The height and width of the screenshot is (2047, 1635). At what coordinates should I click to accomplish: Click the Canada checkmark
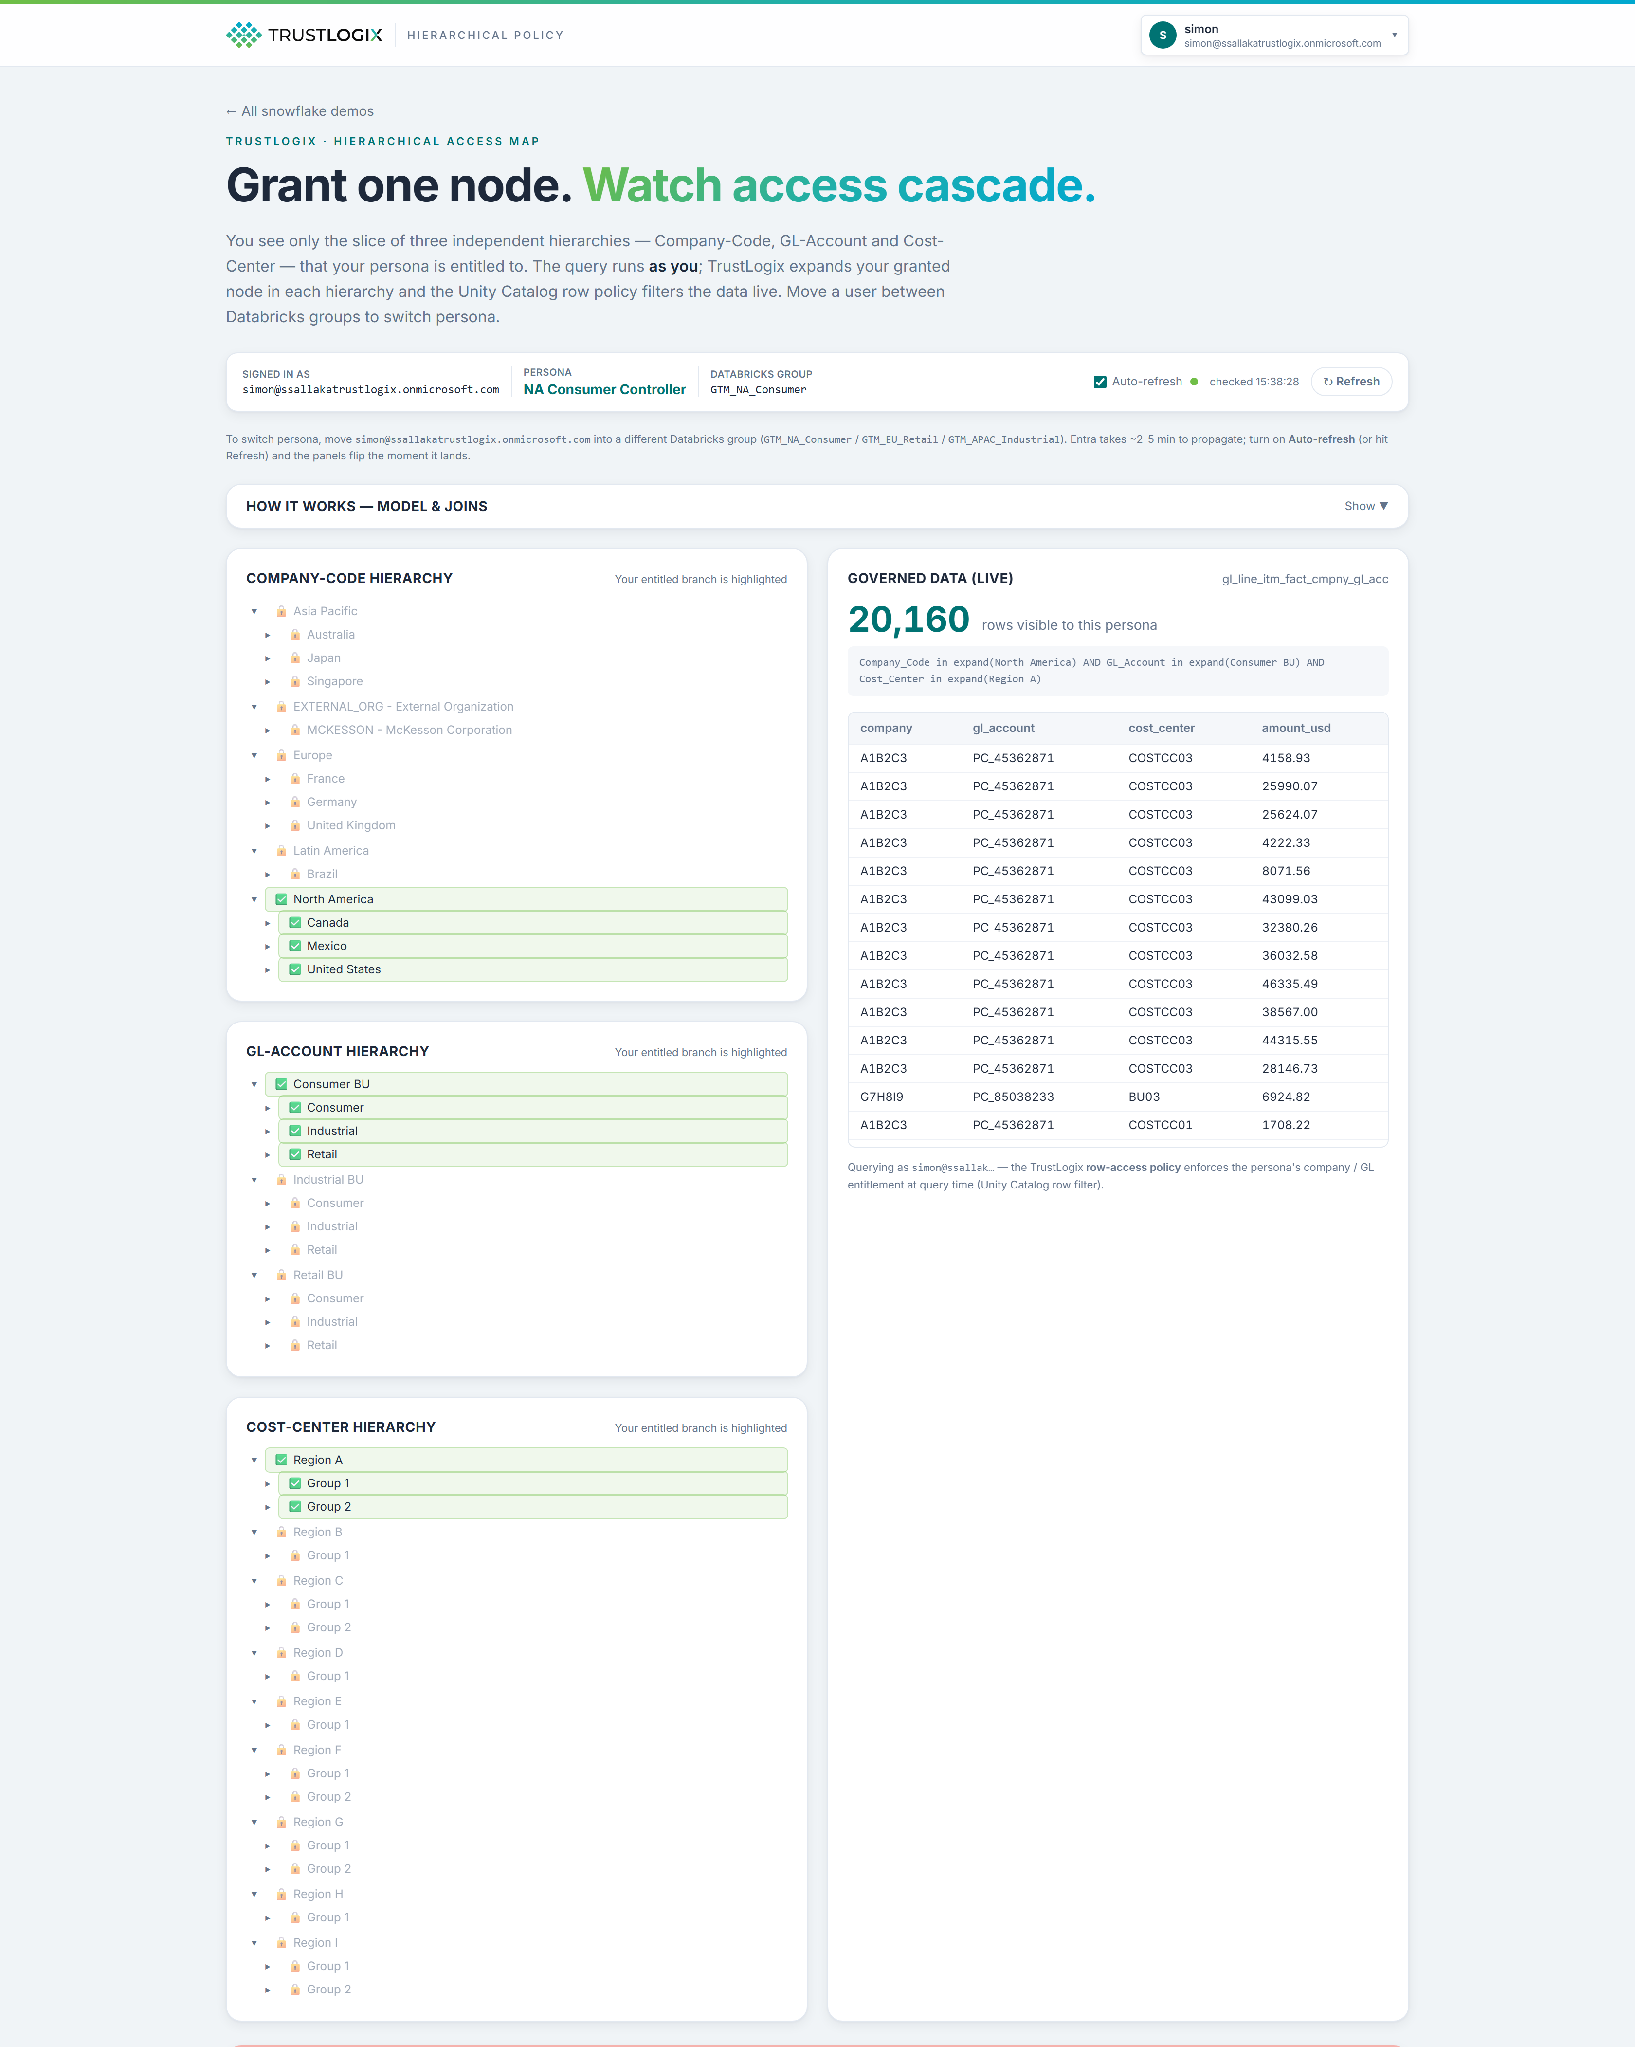pyautogui.click(x=295, y=923)
